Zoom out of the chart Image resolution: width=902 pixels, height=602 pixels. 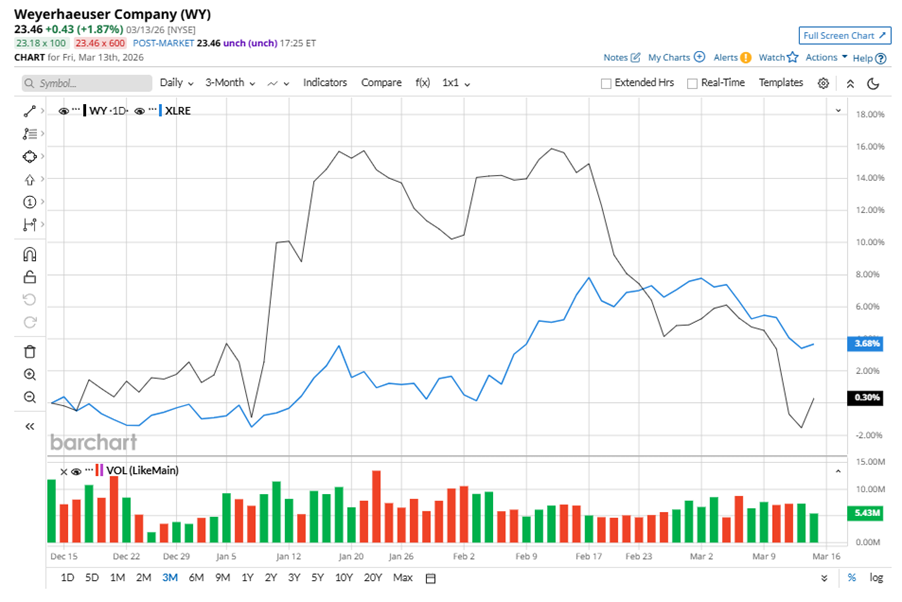coord(30,397)
